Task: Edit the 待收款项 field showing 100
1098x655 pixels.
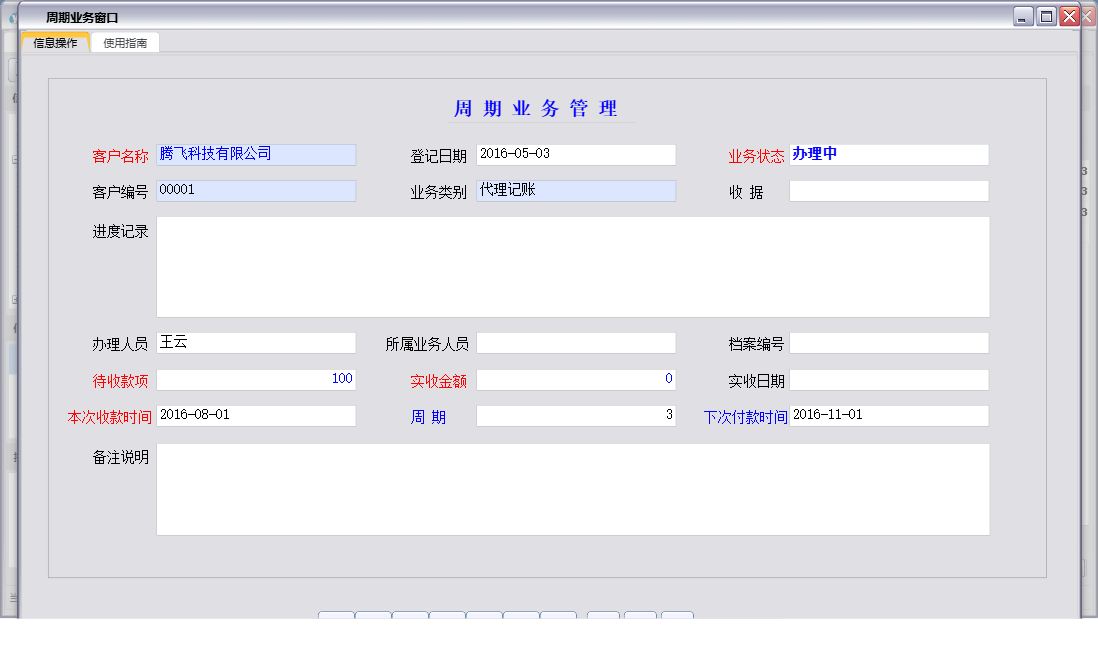Action: tap(256, 379)
